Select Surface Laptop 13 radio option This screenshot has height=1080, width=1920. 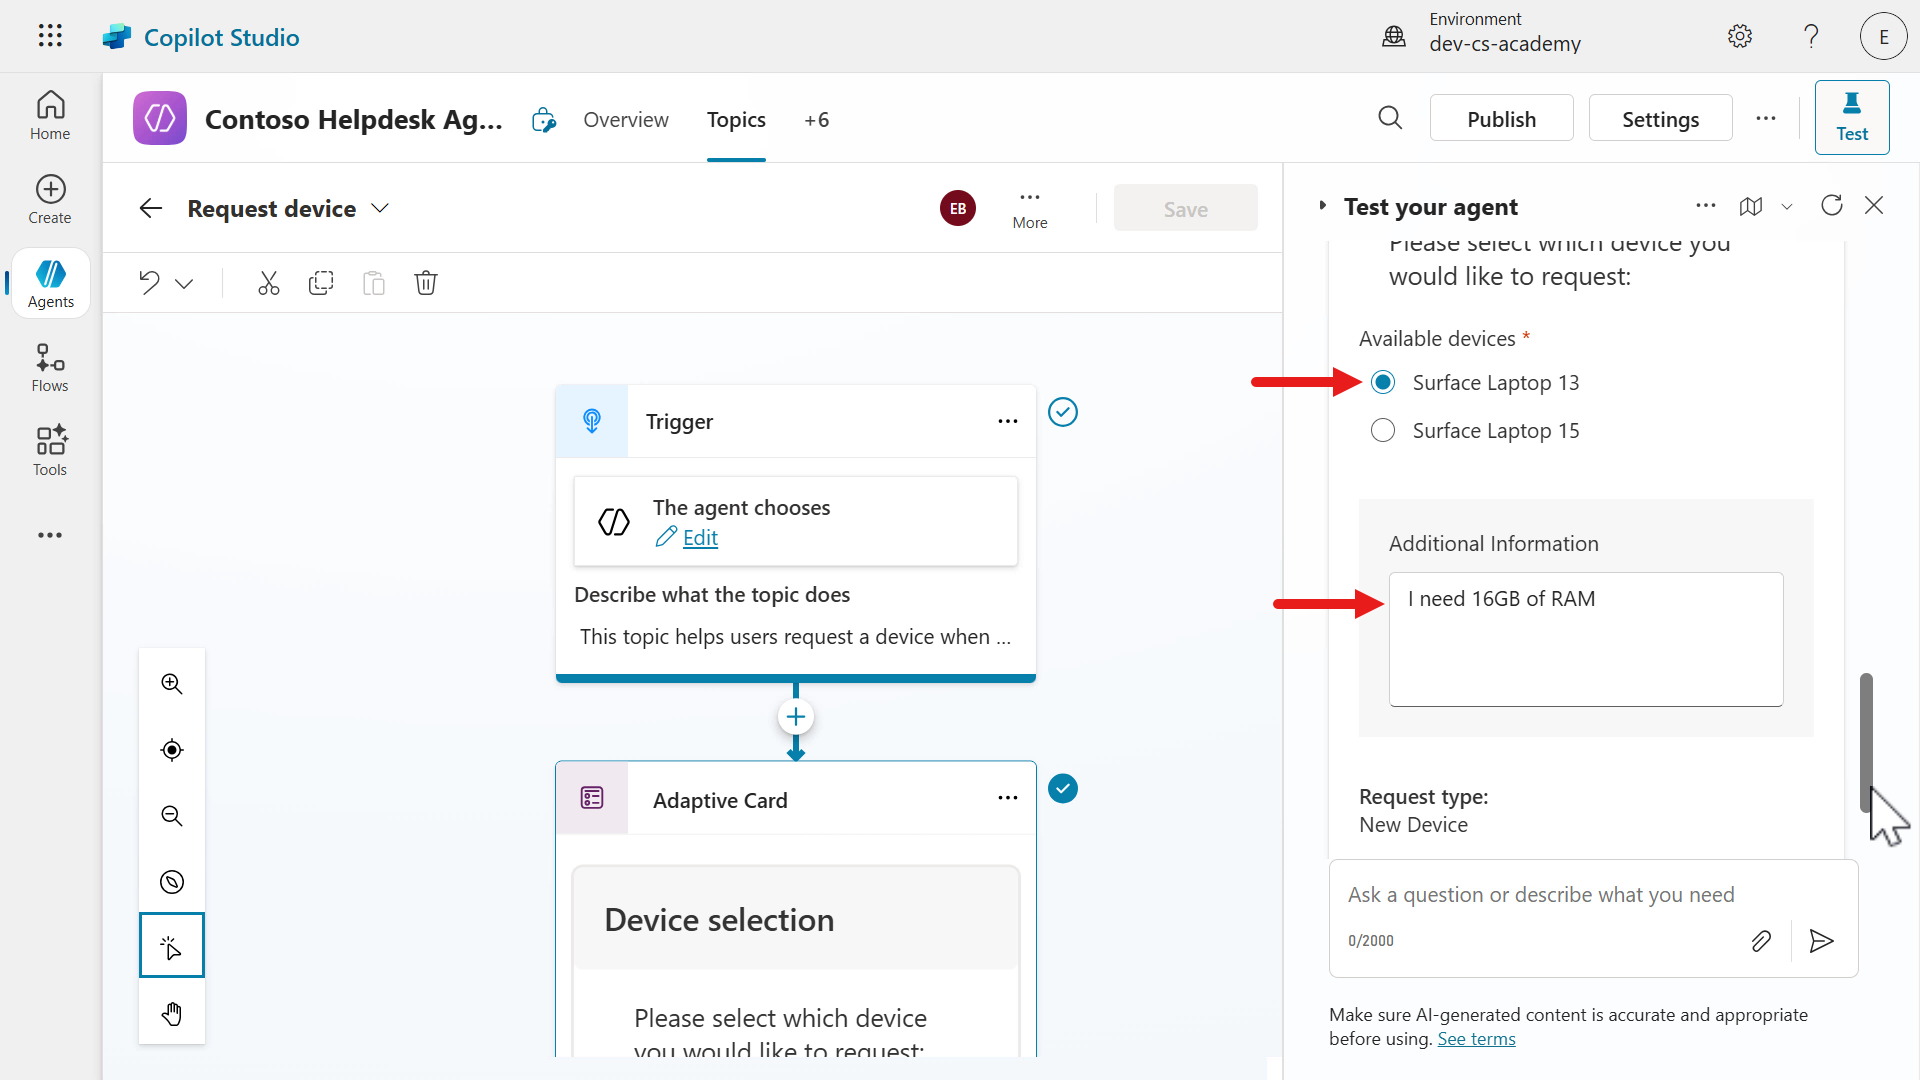click(1383, 383)
